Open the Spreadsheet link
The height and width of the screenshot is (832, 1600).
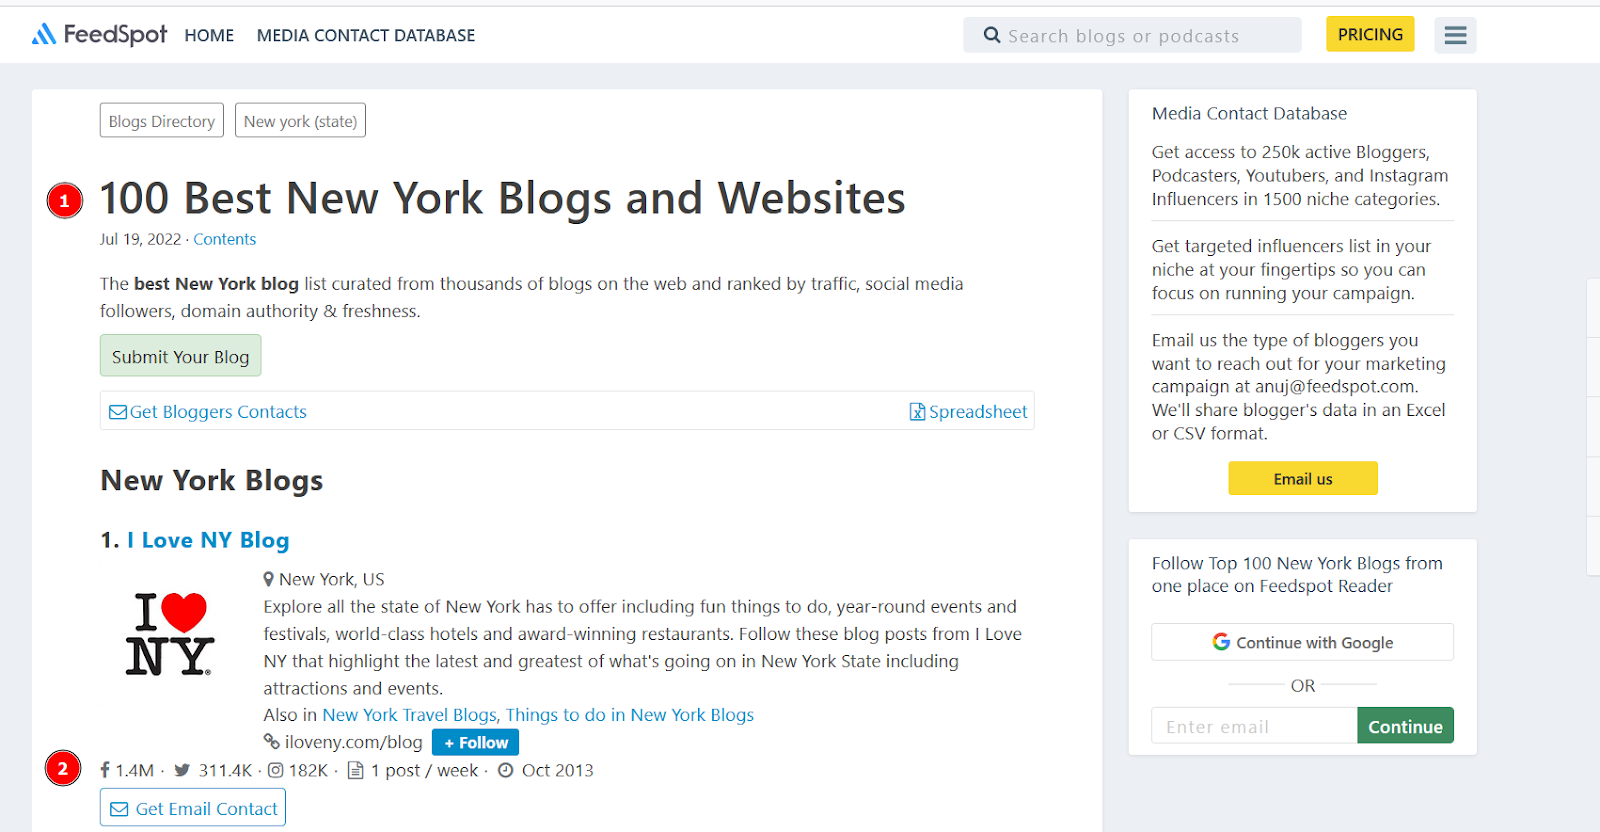coord(978,412)
